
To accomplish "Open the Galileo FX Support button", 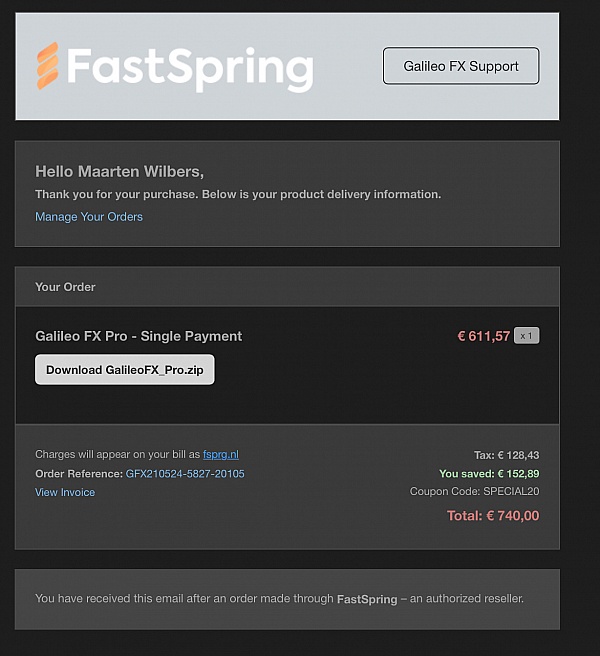I will coord(461,66).
